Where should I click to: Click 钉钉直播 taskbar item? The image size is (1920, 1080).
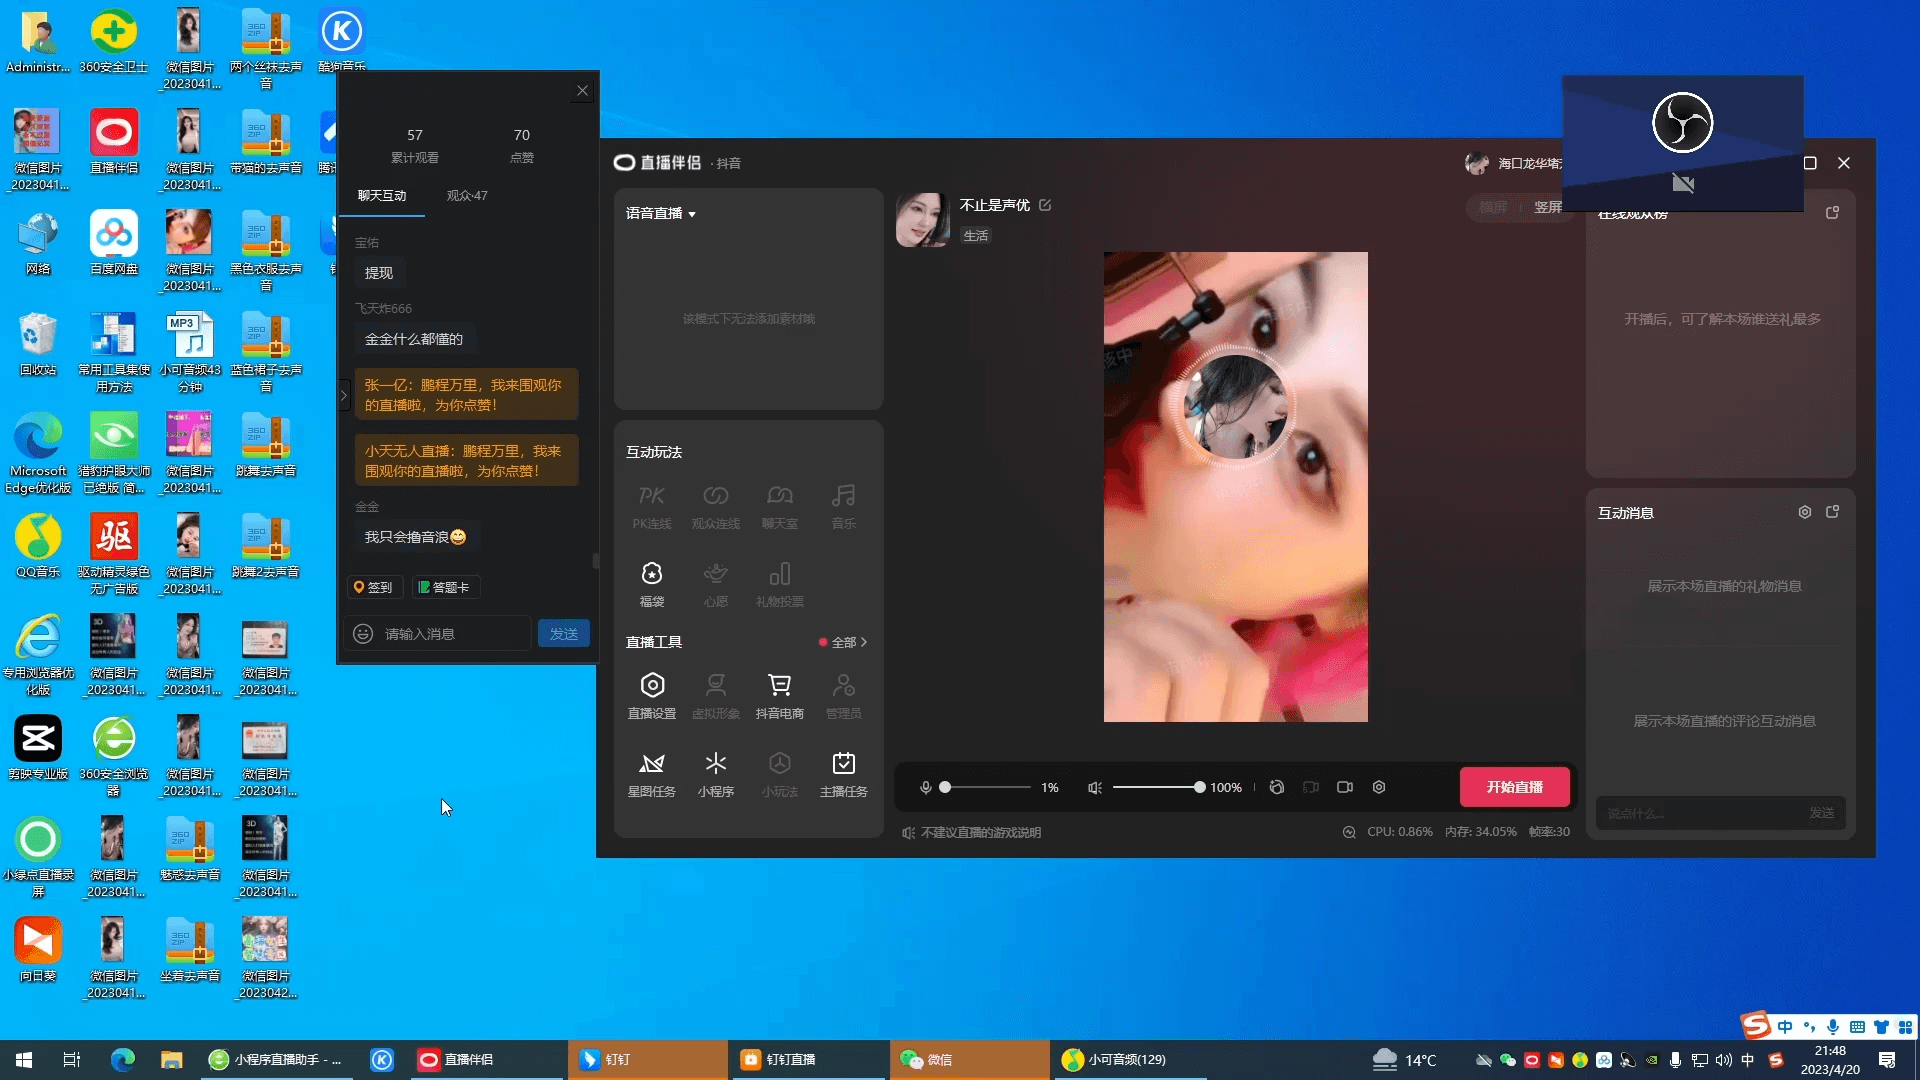808,1060
